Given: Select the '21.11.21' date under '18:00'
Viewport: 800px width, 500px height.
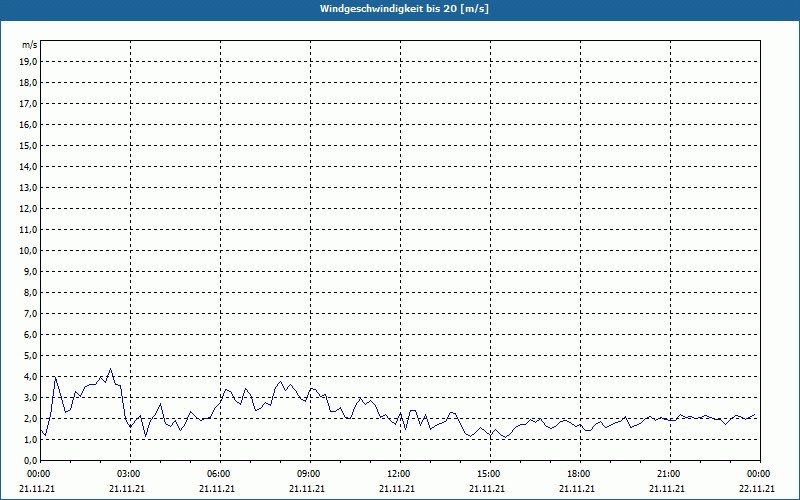Looking at the screenshot, I should pos(577,489).
